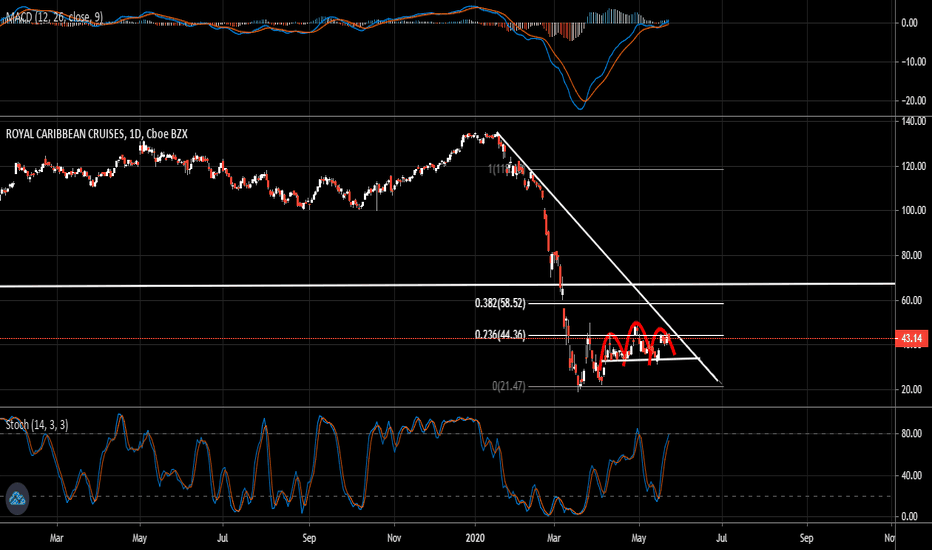The height and width of the screenshot is (550, 932).
Task: Click the Stoch (14, 3, 3) indicator label
Action: pyautogui.click(x=37, y=425)
